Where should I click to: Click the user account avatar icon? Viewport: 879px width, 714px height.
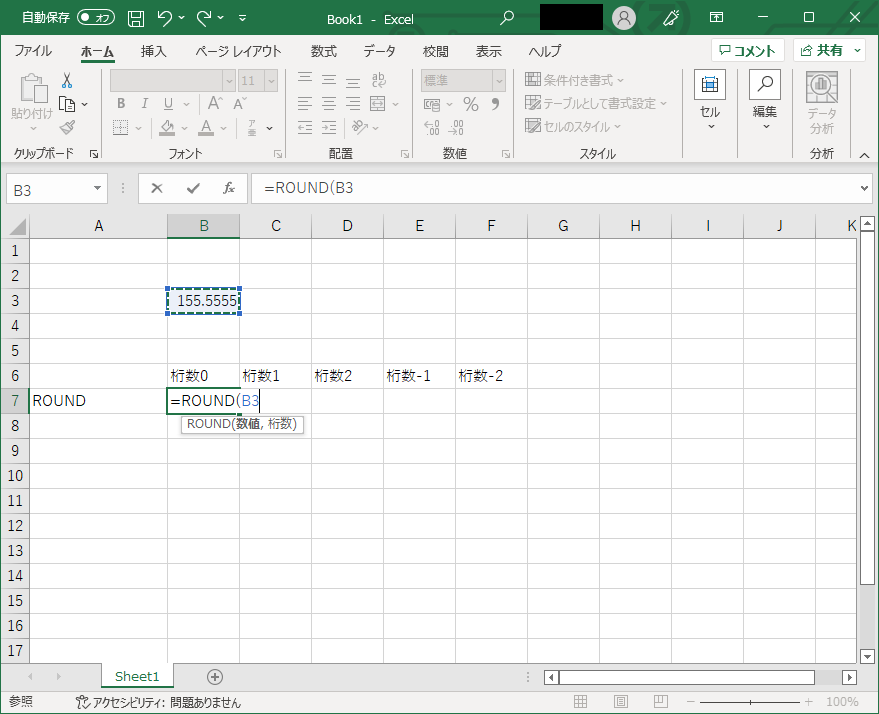click(x=623, y=18)
